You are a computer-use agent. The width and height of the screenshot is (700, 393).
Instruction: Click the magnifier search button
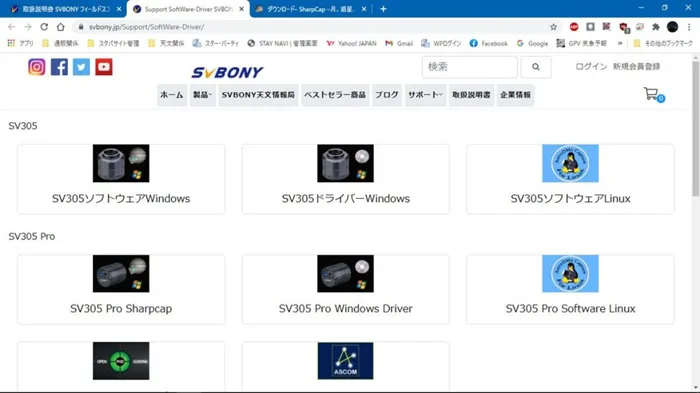[x=536, y=67]
